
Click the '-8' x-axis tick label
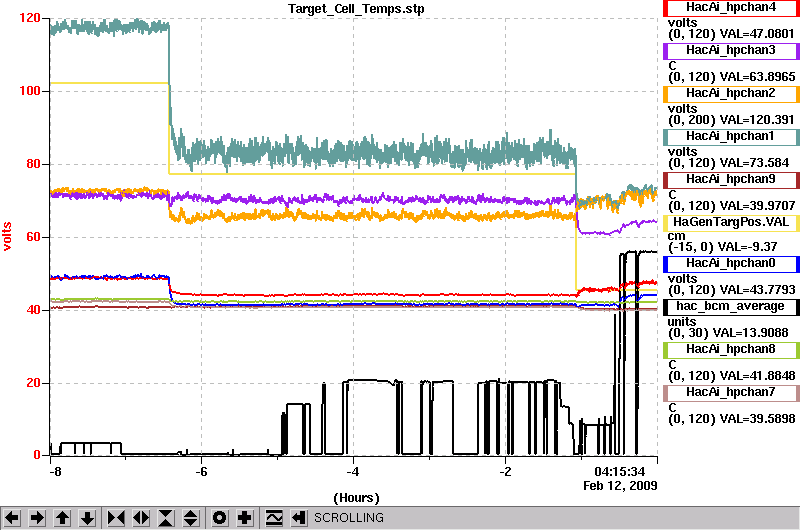[55, 472]
